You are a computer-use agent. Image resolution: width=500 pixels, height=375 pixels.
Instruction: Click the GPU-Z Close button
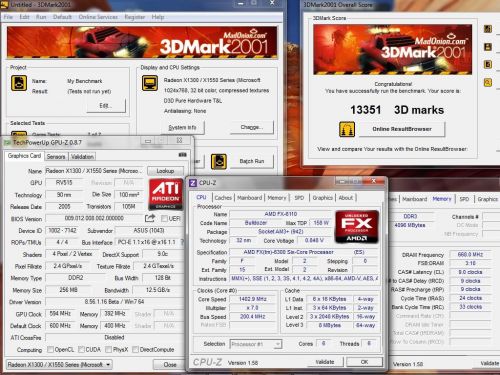170,365
